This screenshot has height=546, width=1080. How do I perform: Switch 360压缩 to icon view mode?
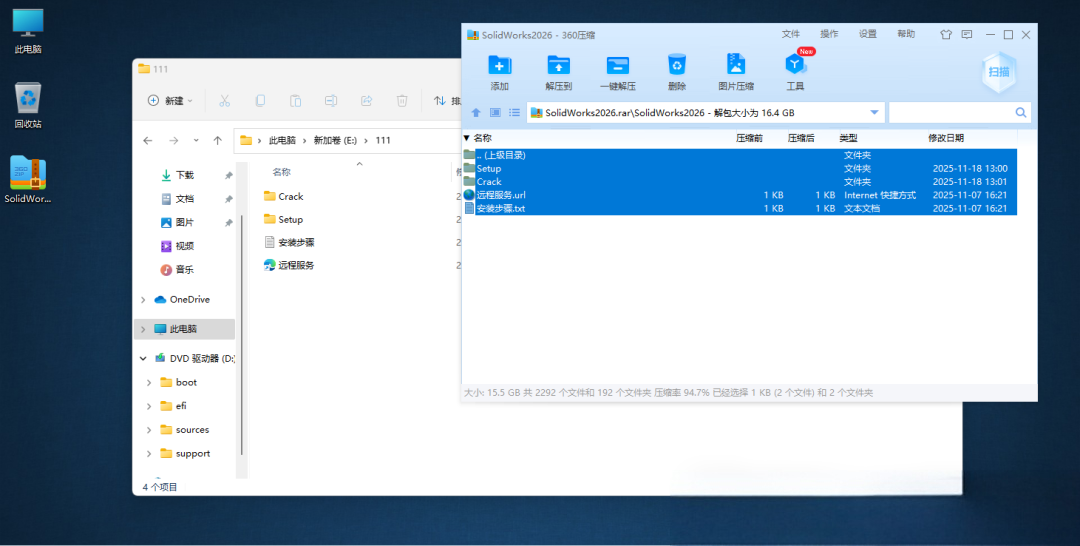[495, 113]
